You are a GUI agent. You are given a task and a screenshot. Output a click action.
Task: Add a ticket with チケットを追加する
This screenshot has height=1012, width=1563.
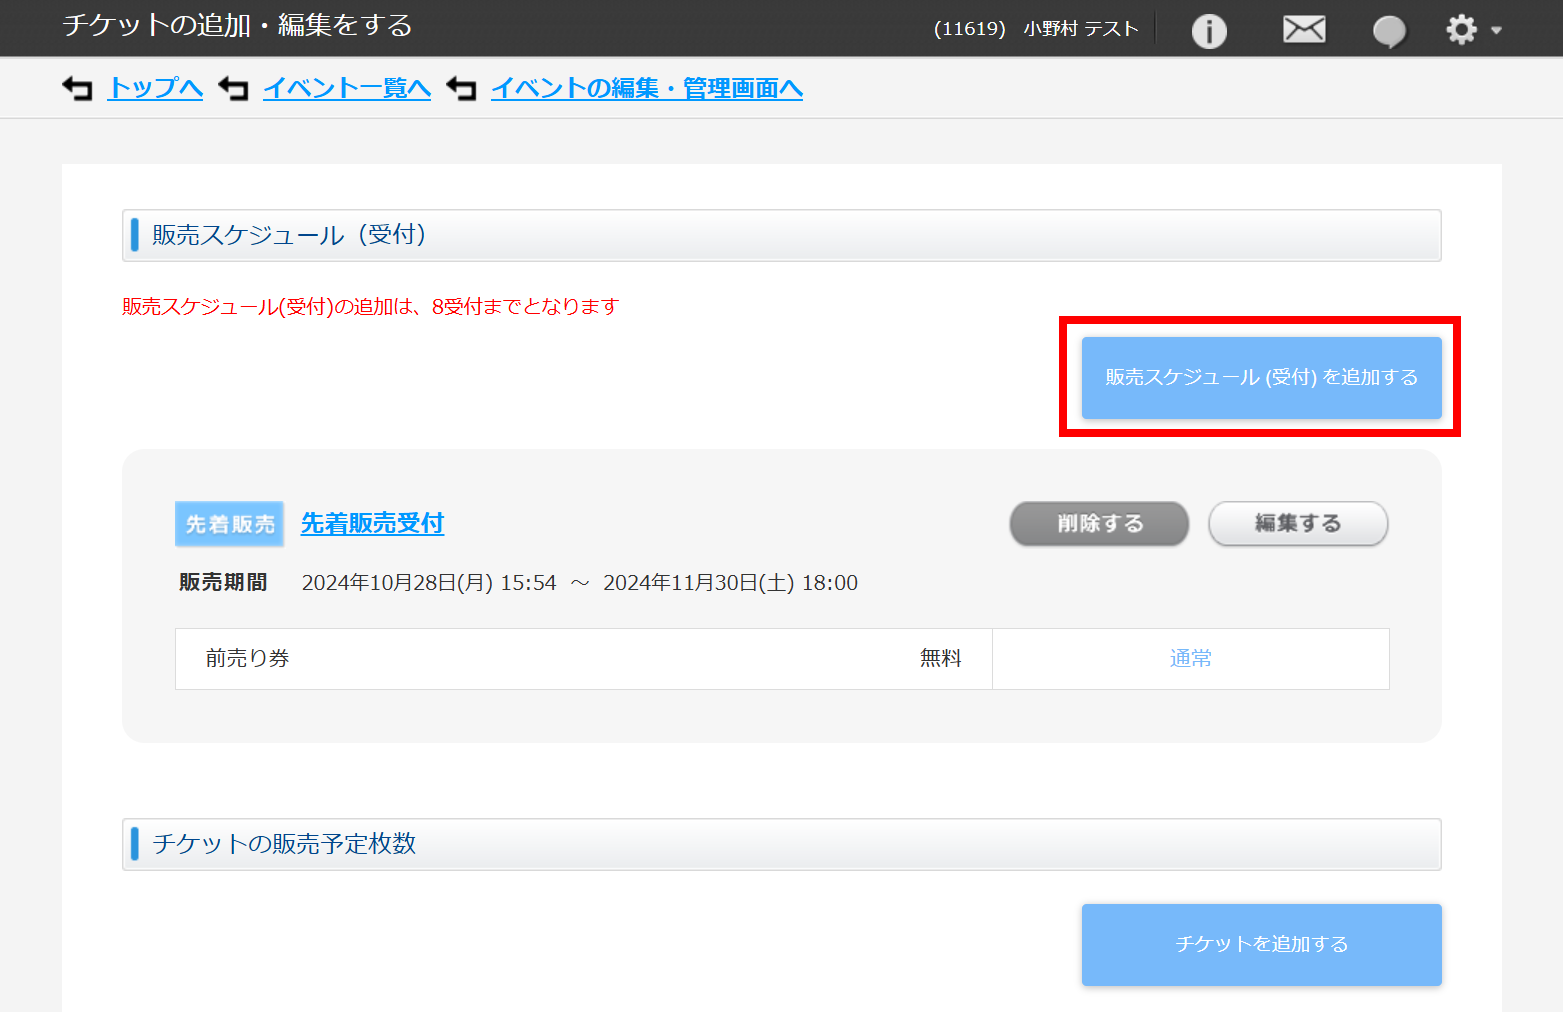point(1261,943)
